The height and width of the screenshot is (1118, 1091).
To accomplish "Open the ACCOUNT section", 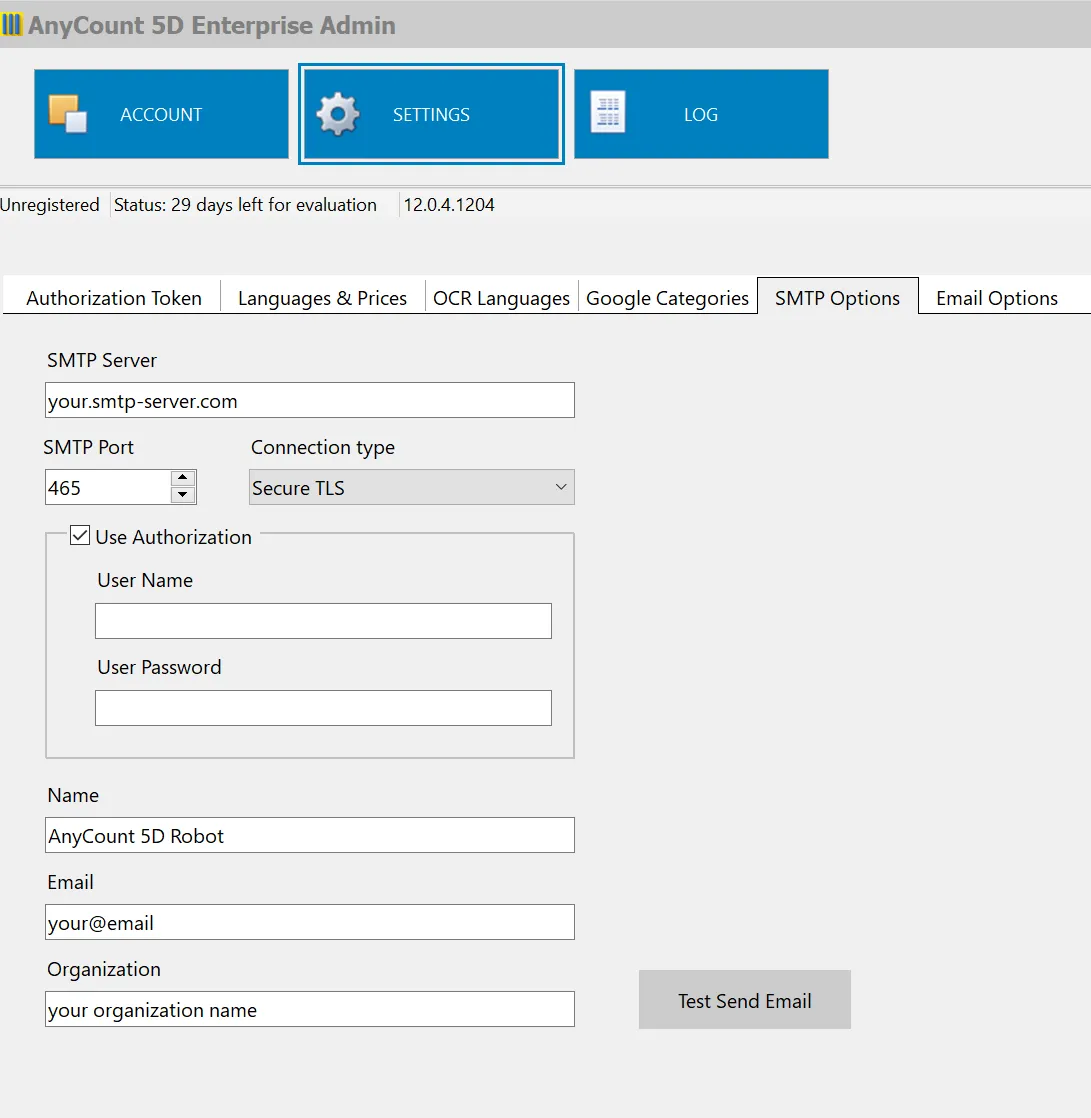I will coord(161,114).
